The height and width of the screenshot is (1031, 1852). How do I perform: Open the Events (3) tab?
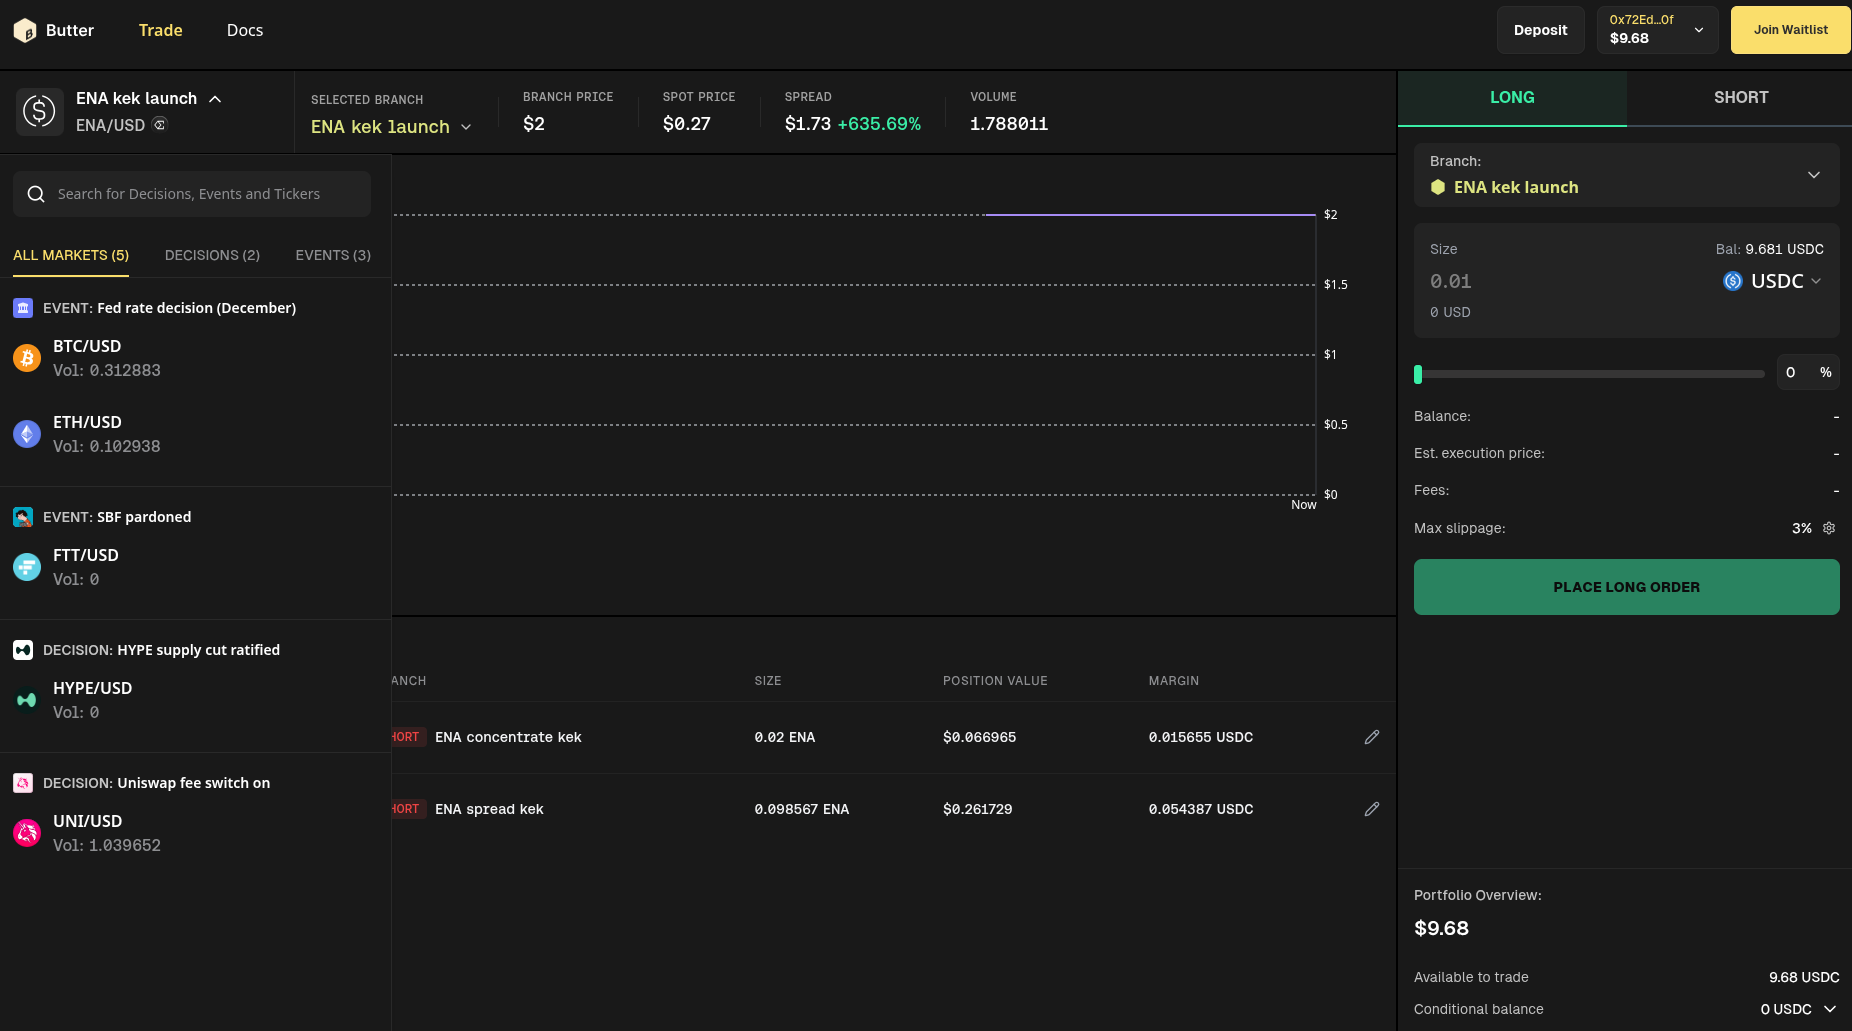click(333, 255)
